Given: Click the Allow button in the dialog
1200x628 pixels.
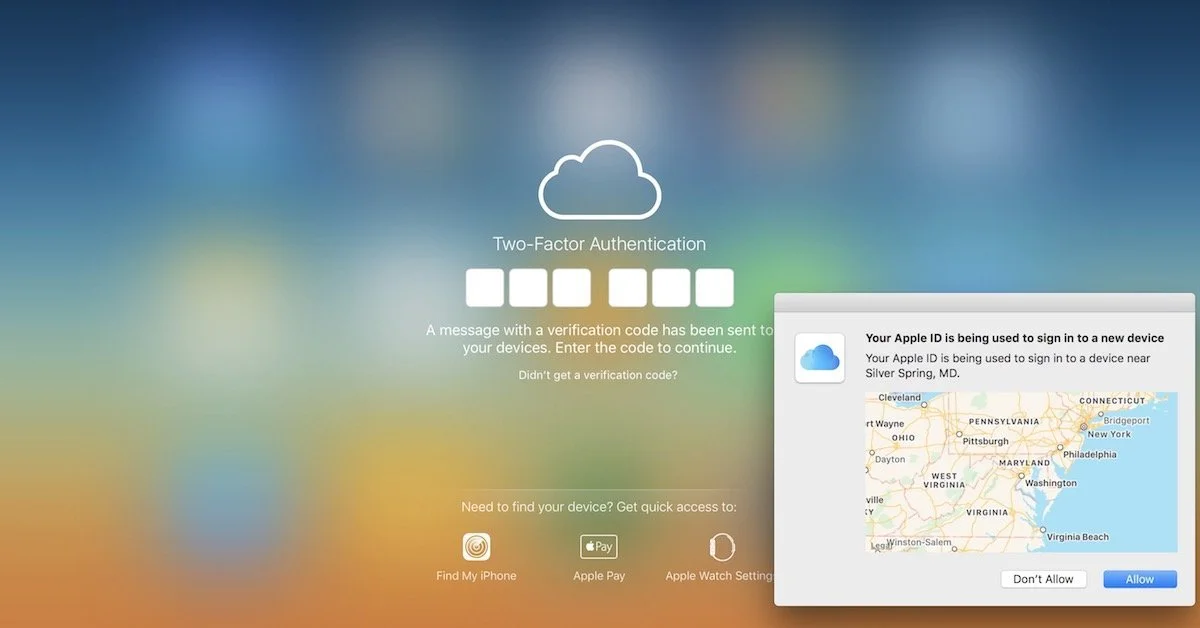Looking at the screenshot, I should tap(1140, 579).
